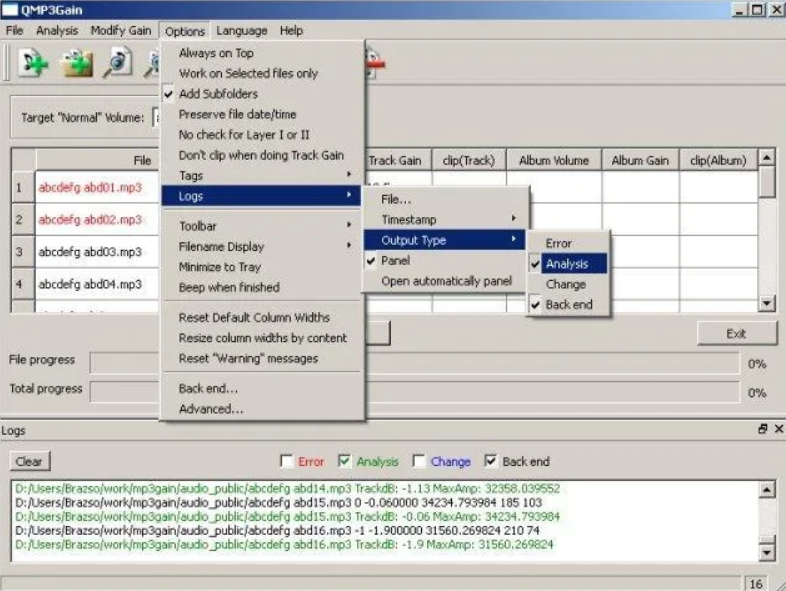
Task: Click Logs text scrollbar up arrow
Action: (x=767, y=489)
